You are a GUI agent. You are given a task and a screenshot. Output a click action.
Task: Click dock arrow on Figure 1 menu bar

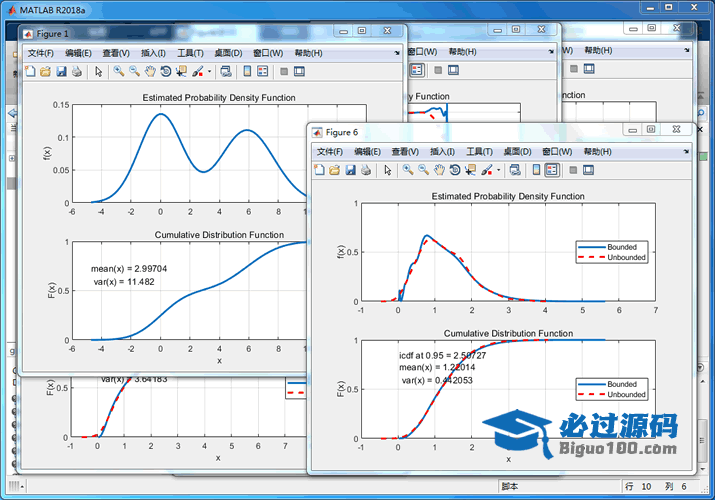tap(397, 53)
